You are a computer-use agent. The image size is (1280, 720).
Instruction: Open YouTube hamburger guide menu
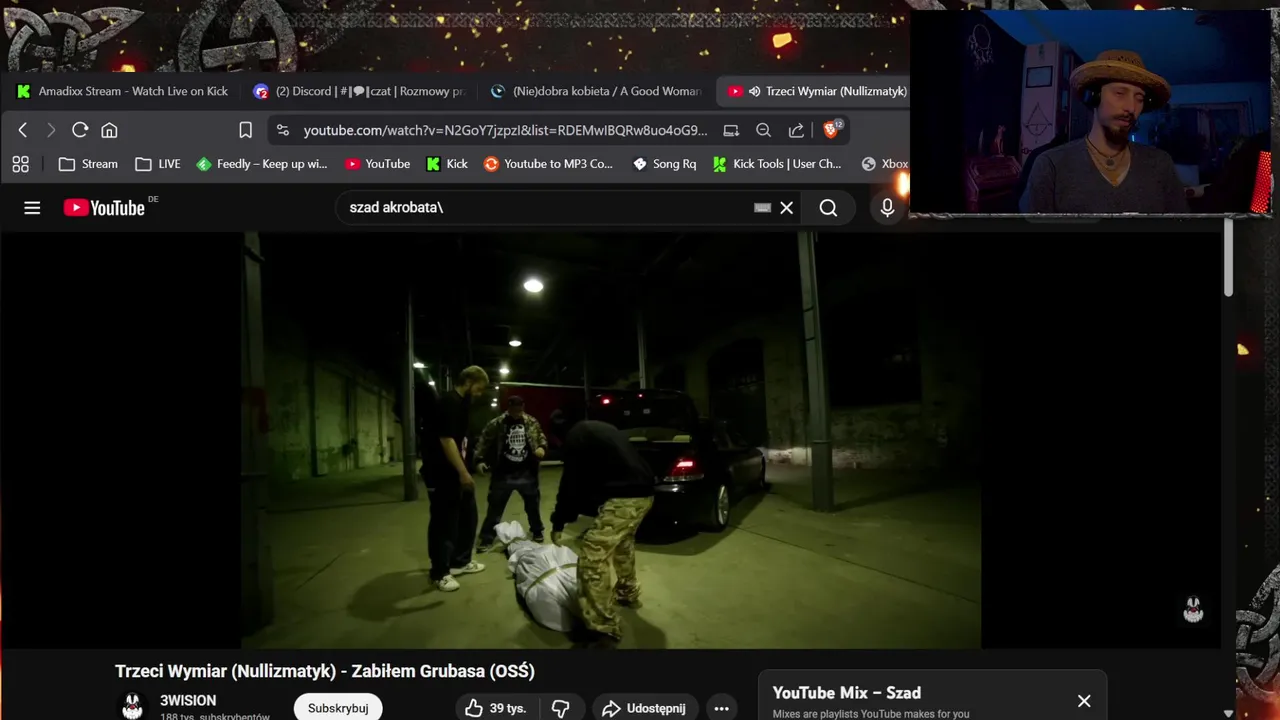[x=32, y=208]
